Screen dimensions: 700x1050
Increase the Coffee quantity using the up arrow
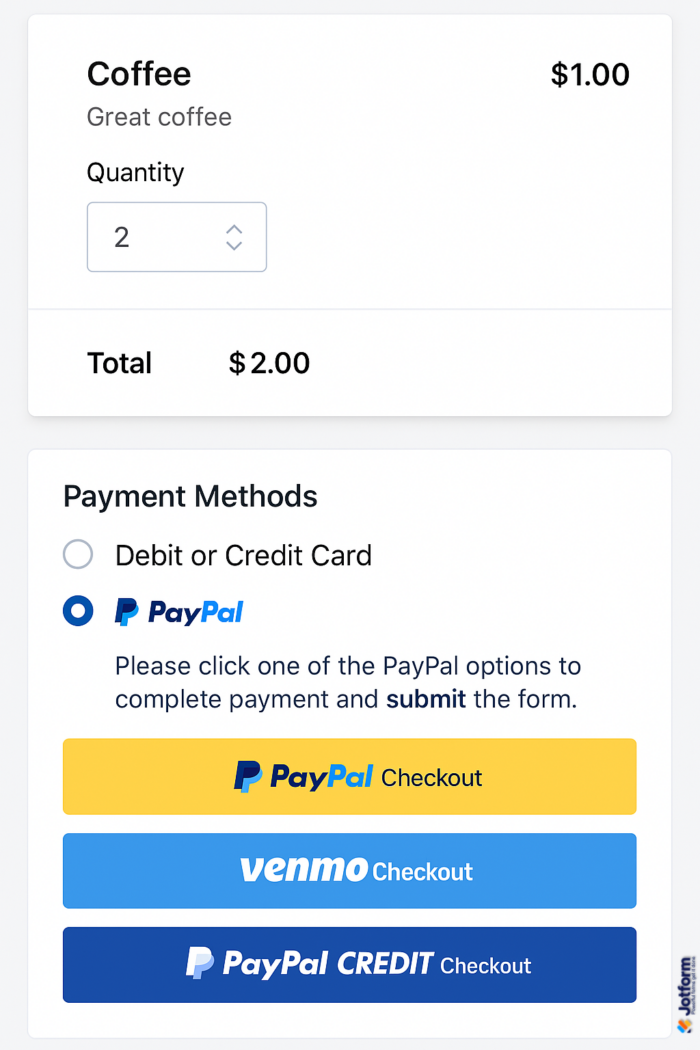coord(234,230)
